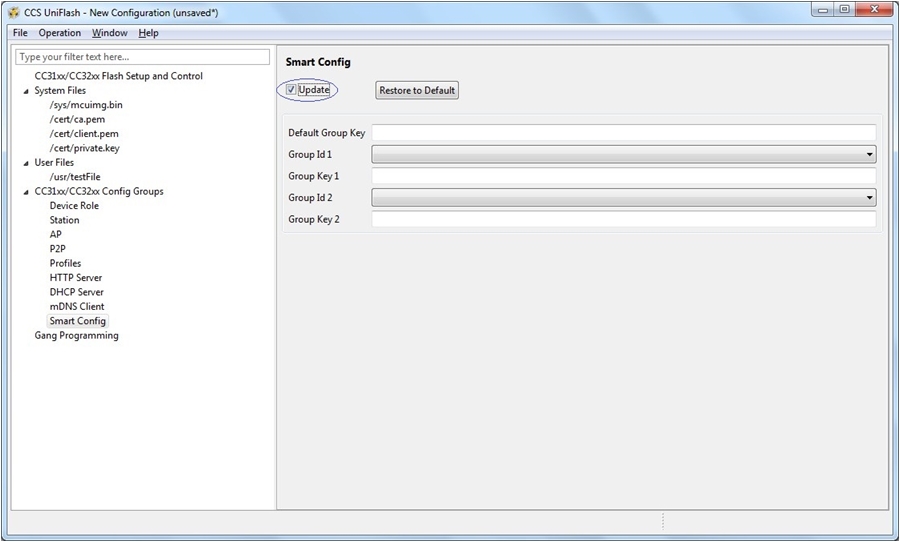Open Device Role config group
900x542 pixels.
tap(74, 206)
